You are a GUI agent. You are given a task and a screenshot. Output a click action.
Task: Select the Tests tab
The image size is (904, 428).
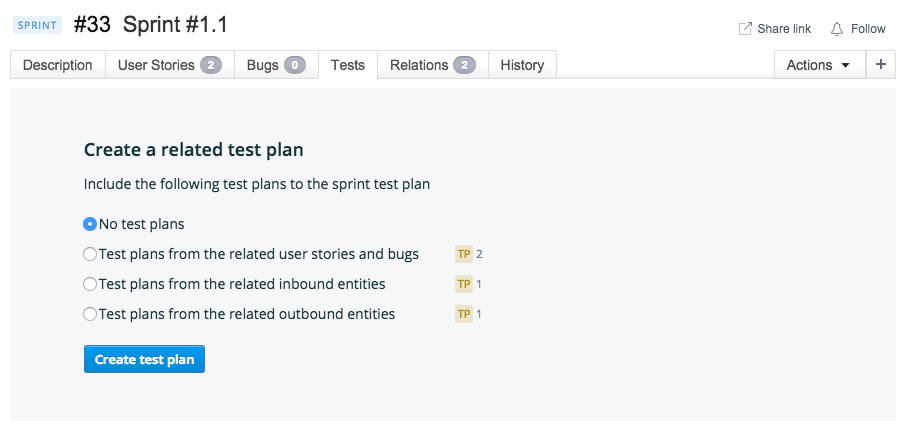[x=348, y=65]
